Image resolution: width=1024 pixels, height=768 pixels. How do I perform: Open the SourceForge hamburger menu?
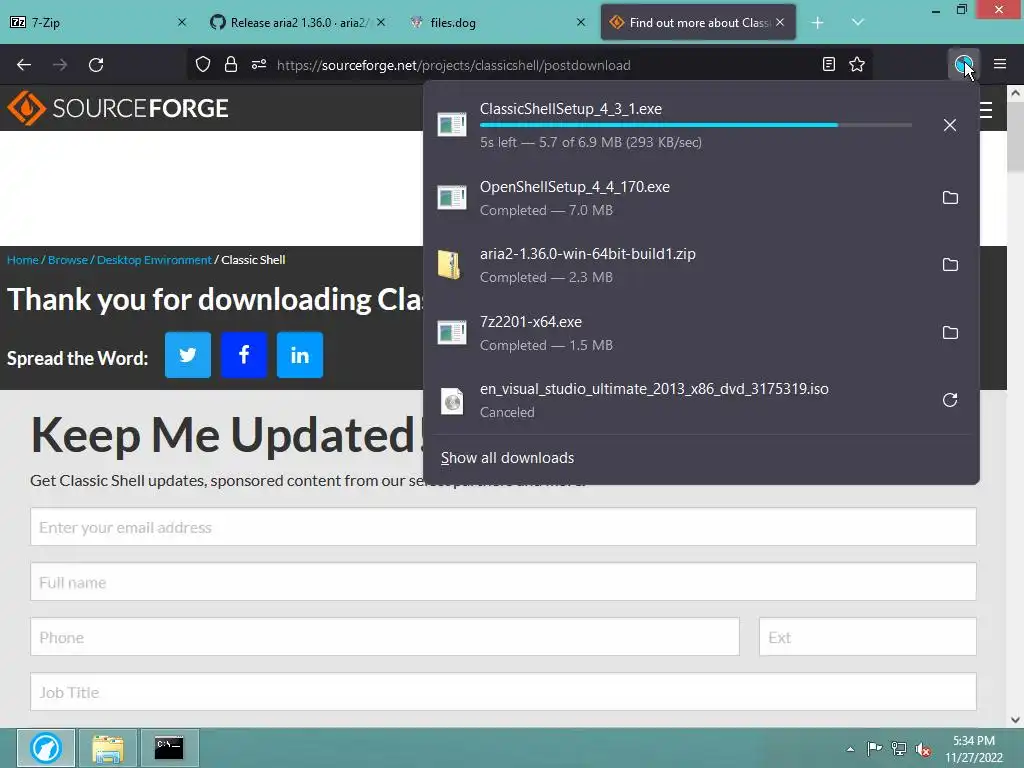coord(986,110)
